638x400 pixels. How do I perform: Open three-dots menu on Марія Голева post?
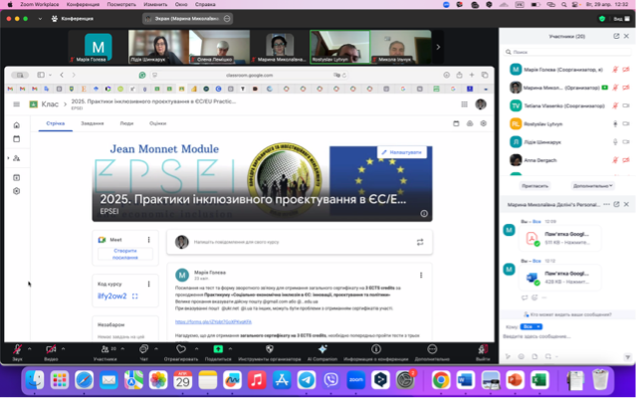click(421, 275)
